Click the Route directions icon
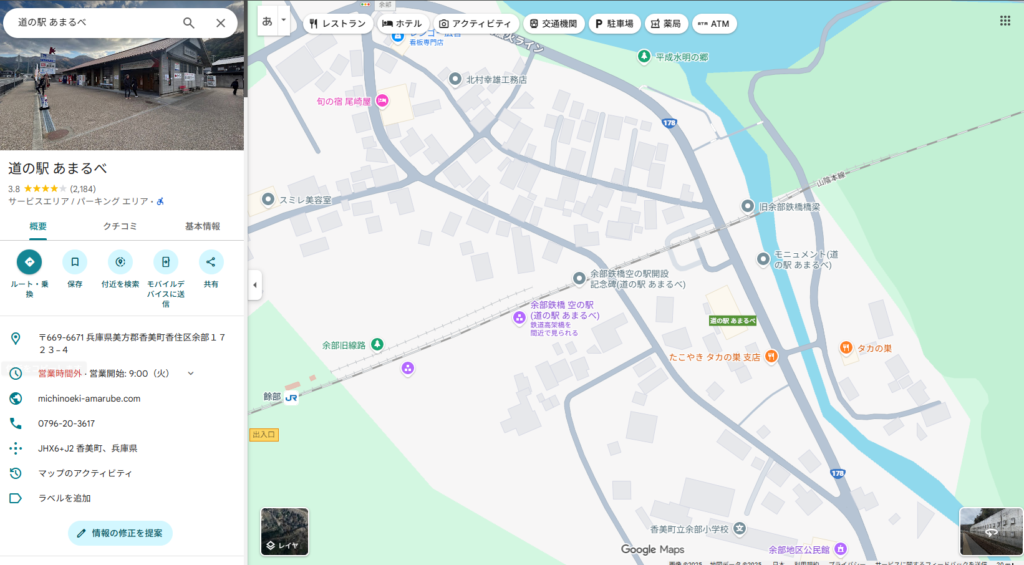The width and height of the screenshot is (1024, 565). coord(29,262)
